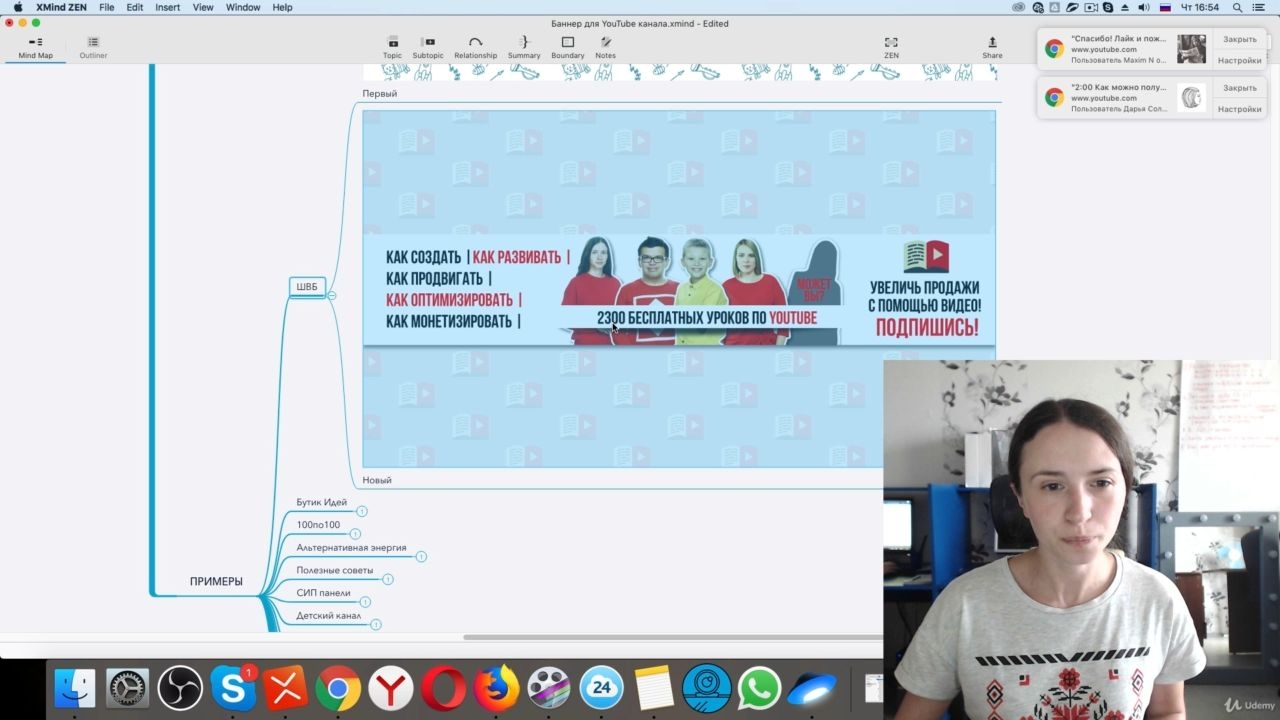Expand the Детский канал subtopic

coord(376,624)
